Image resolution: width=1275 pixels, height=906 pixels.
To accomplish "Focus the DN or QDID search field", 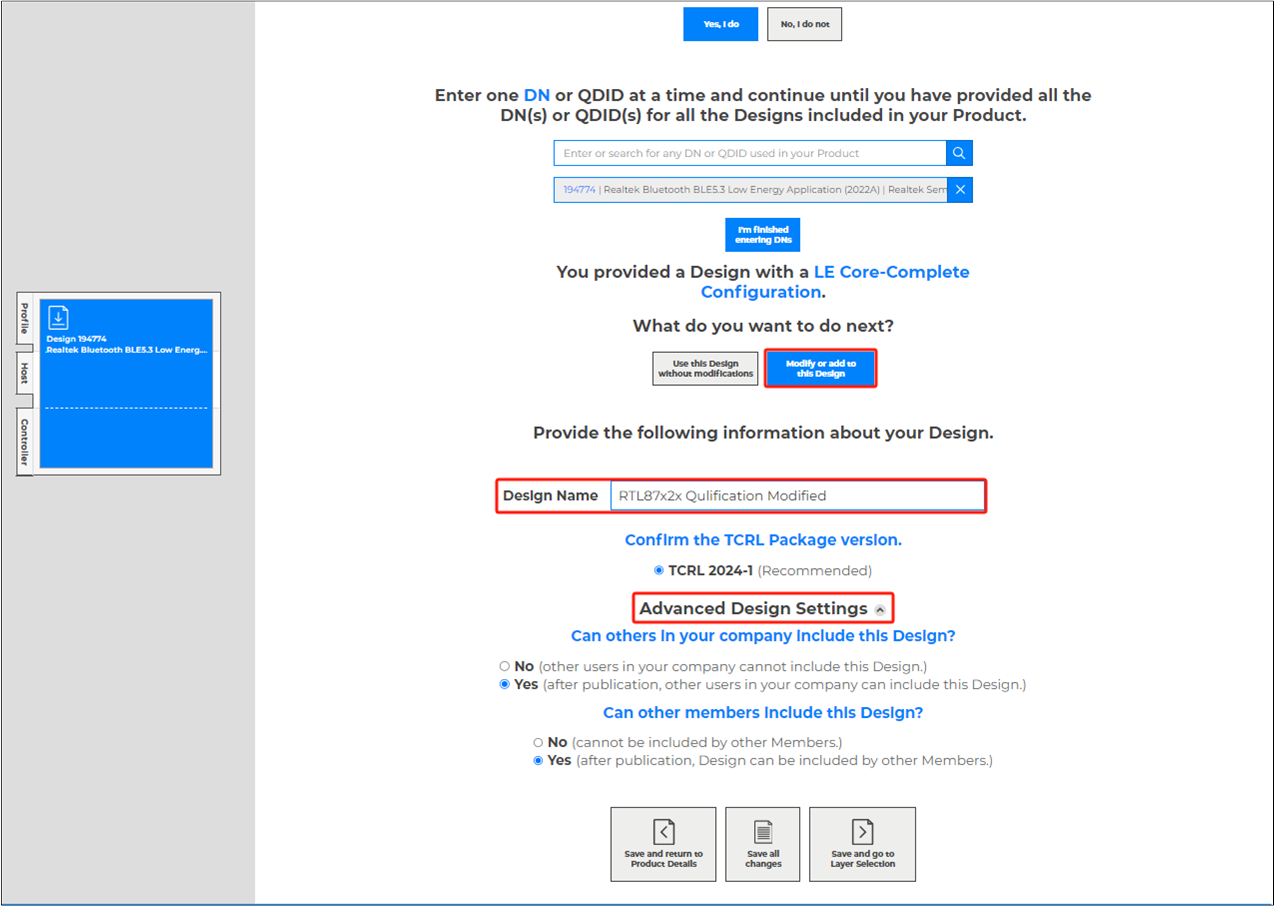I will [x=750, y=153].
